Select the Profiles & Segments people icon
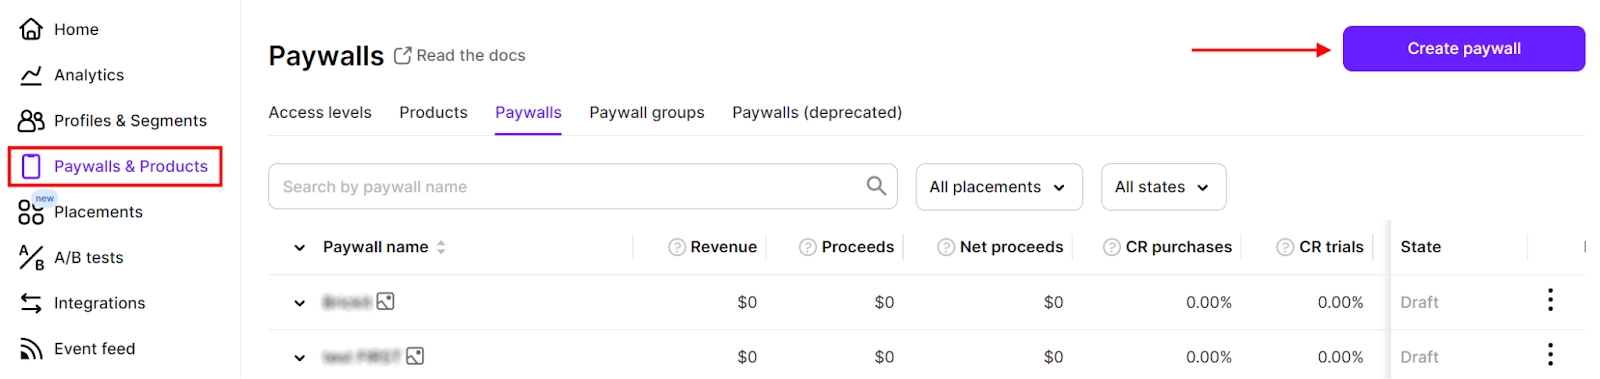 point(31,121)
